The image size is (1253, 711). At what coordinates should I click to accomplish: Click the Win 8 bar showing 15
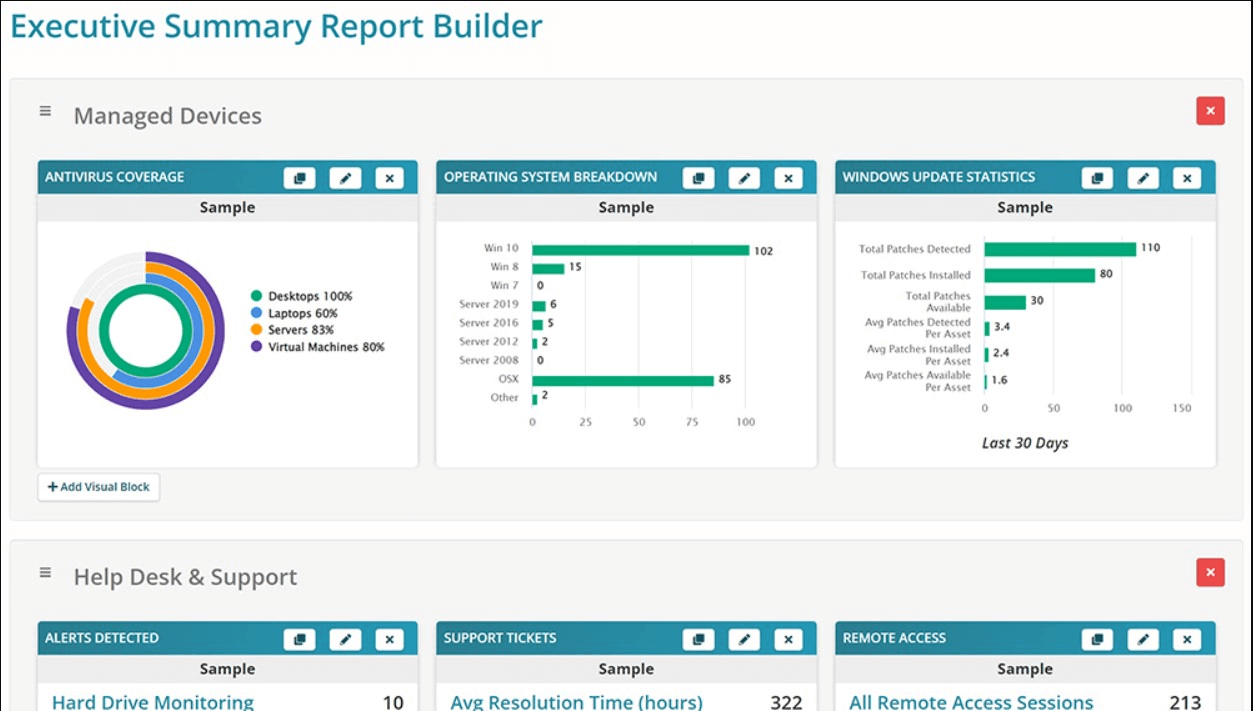pyautogui.click(x=548, y=268)
